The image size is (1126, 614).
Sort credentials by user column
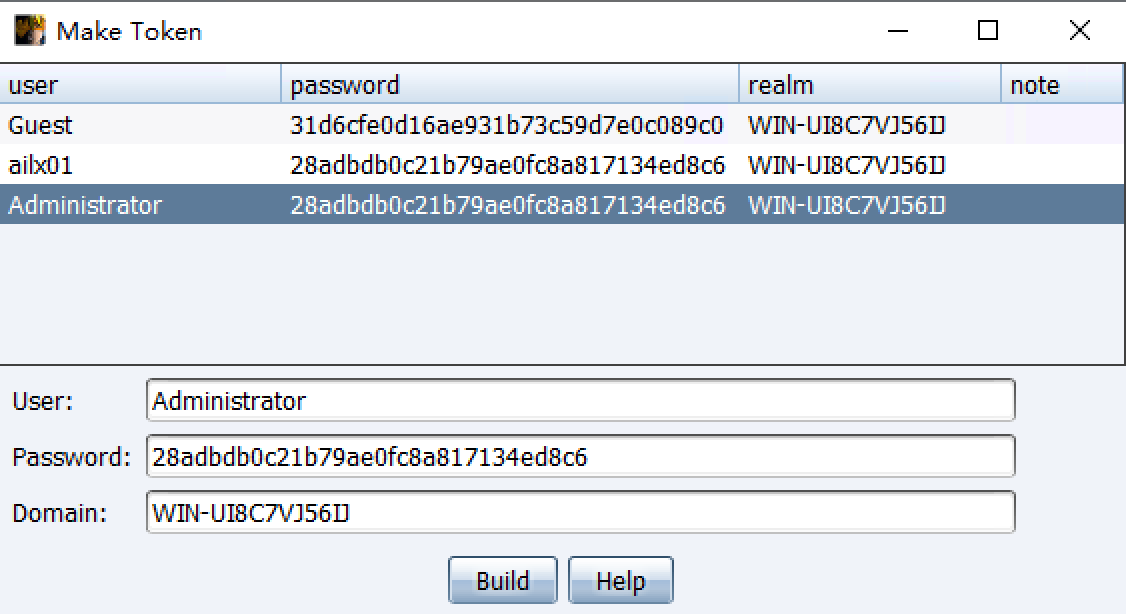point(140,85)
